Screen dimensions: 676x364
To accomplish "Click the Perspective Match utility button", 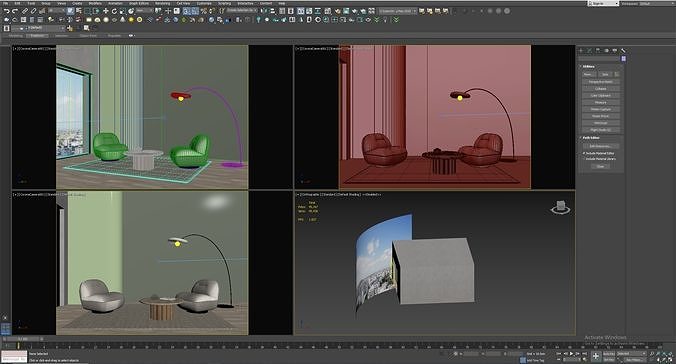I will pos(601,82).
